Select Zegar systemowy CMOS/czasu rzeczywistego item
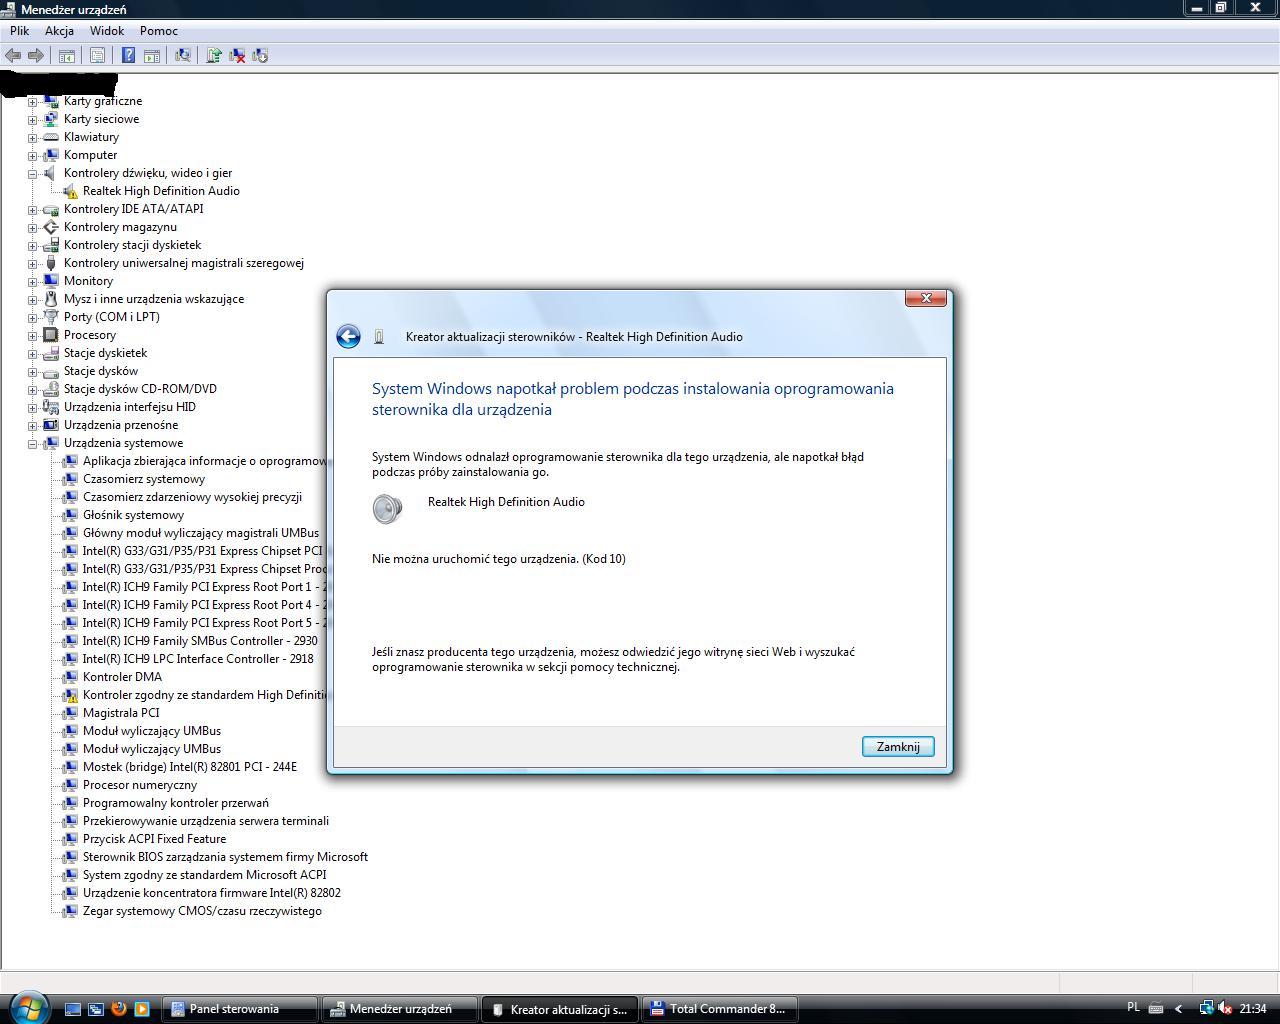The height and width of the screenshot is (1024, 1280). (x=202, y=911)
